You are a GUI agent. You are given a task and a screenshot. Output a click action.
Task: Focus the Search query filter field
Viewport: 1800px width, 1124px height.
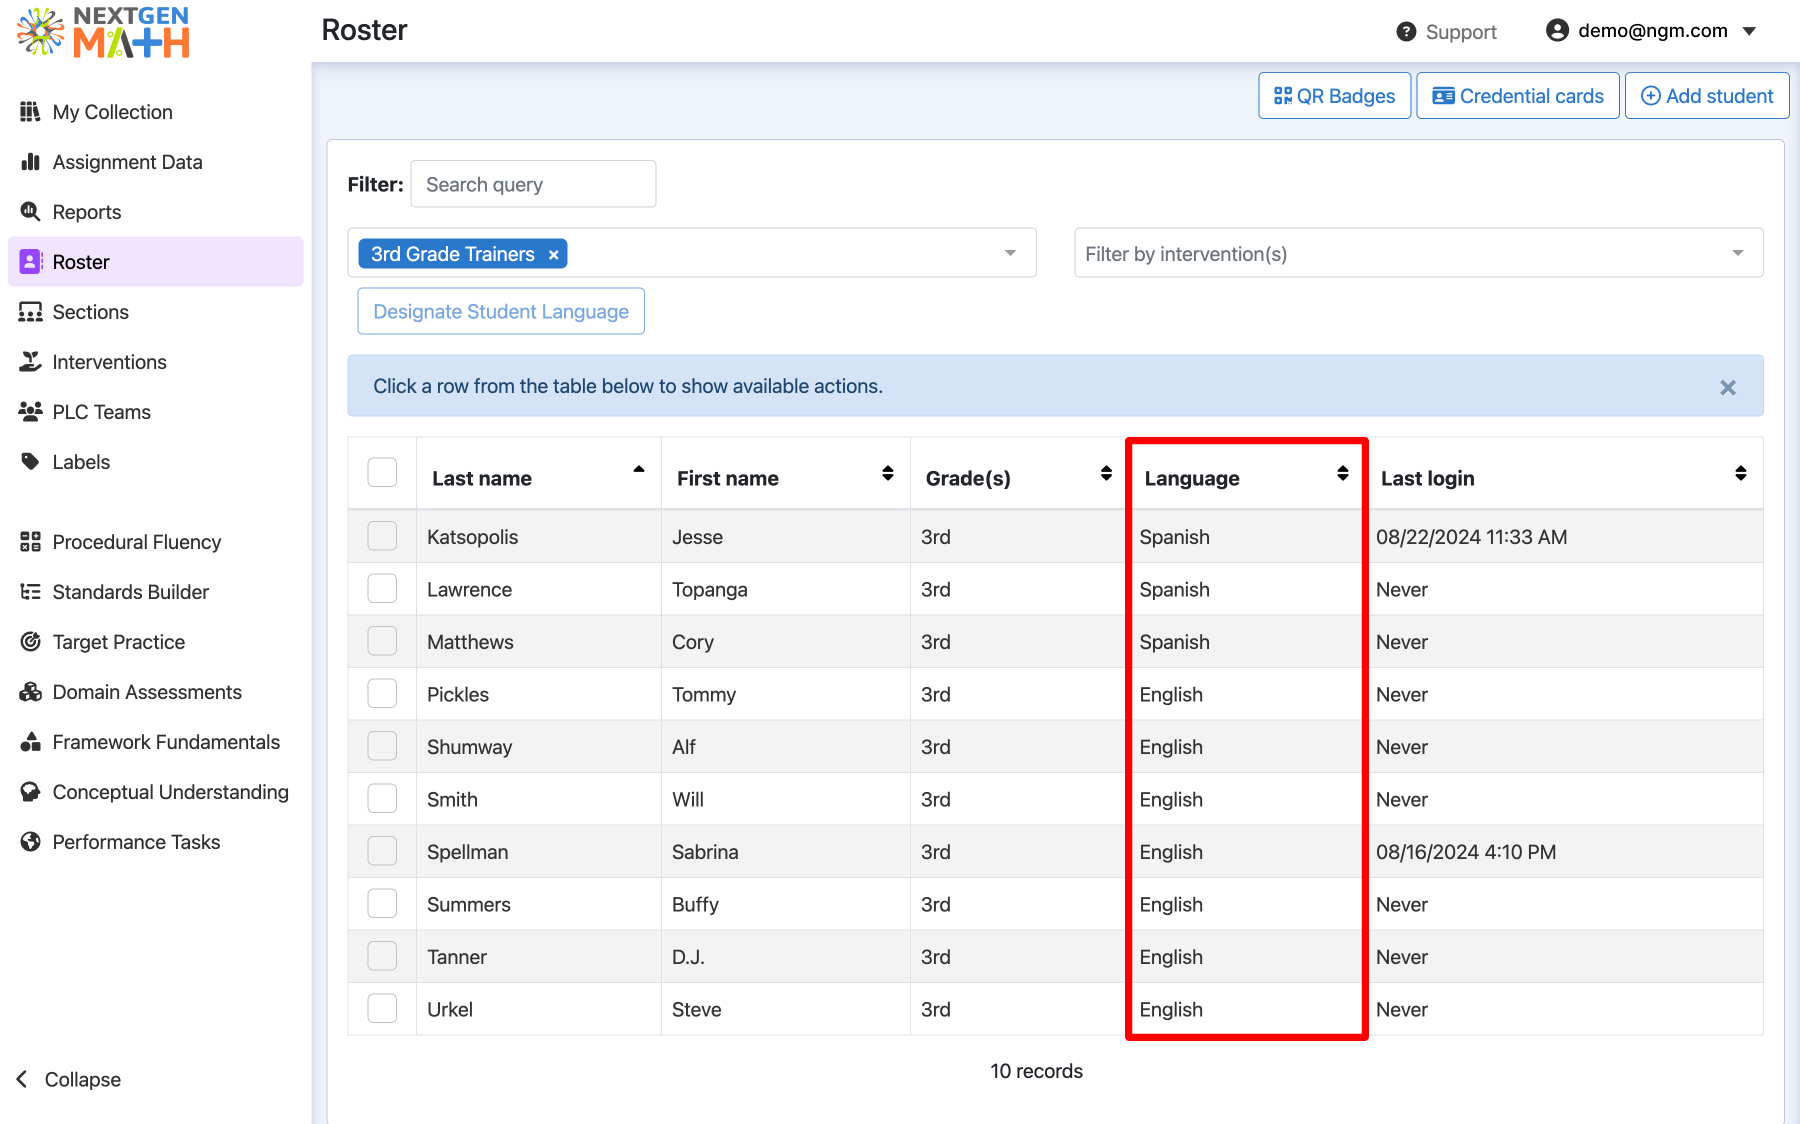pos(533,184)
